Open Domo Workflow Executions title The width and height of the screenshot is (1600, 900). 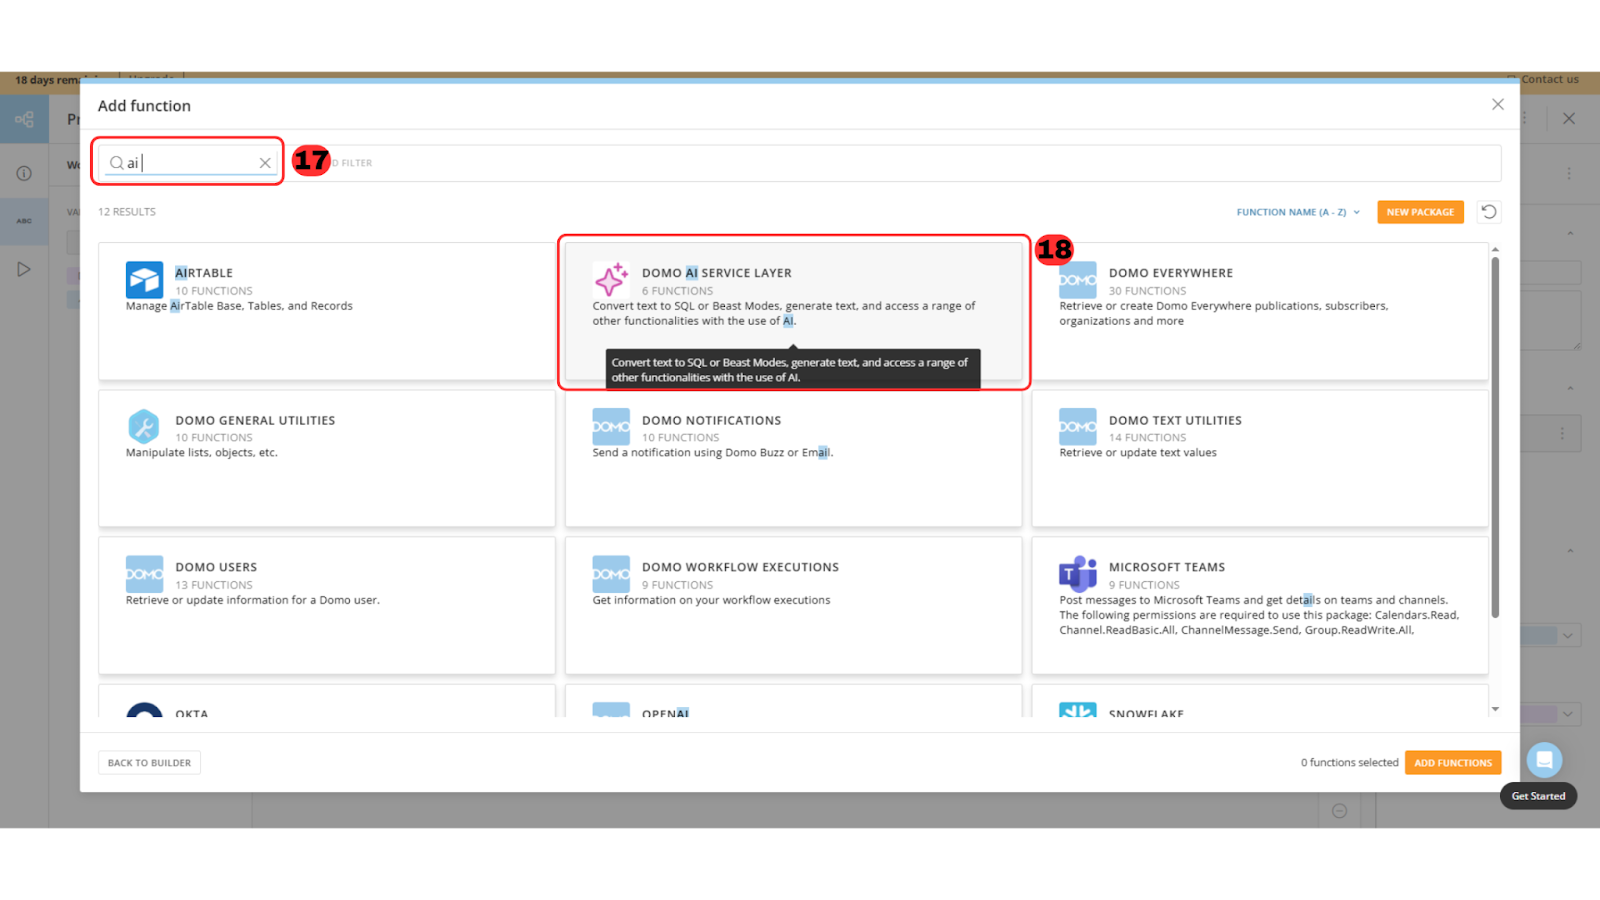point(741,567)
